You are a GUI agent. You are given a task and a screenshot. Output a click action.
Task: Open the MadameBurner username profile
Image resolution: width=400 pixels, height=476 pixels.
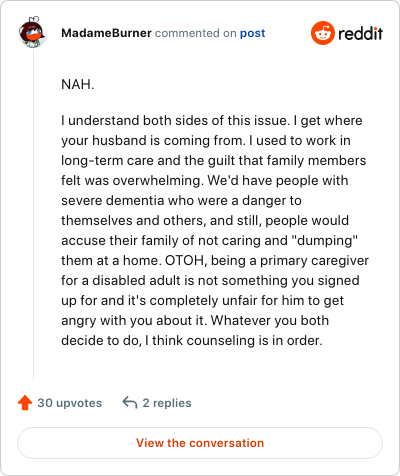click(x=106, y=33)
